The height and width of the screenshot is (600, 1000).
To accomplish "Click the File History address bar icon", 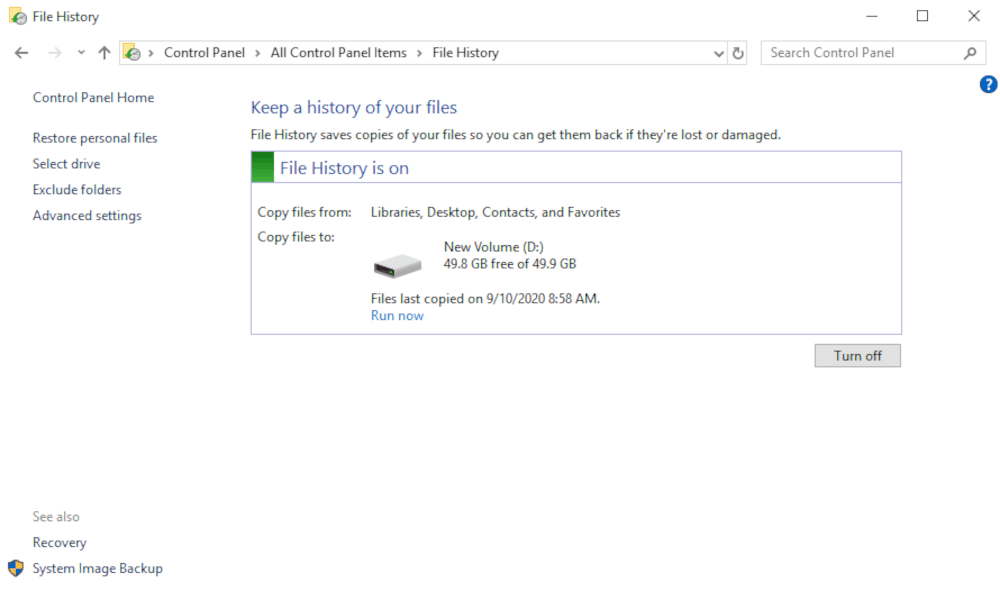I will [x=132, y=52].
